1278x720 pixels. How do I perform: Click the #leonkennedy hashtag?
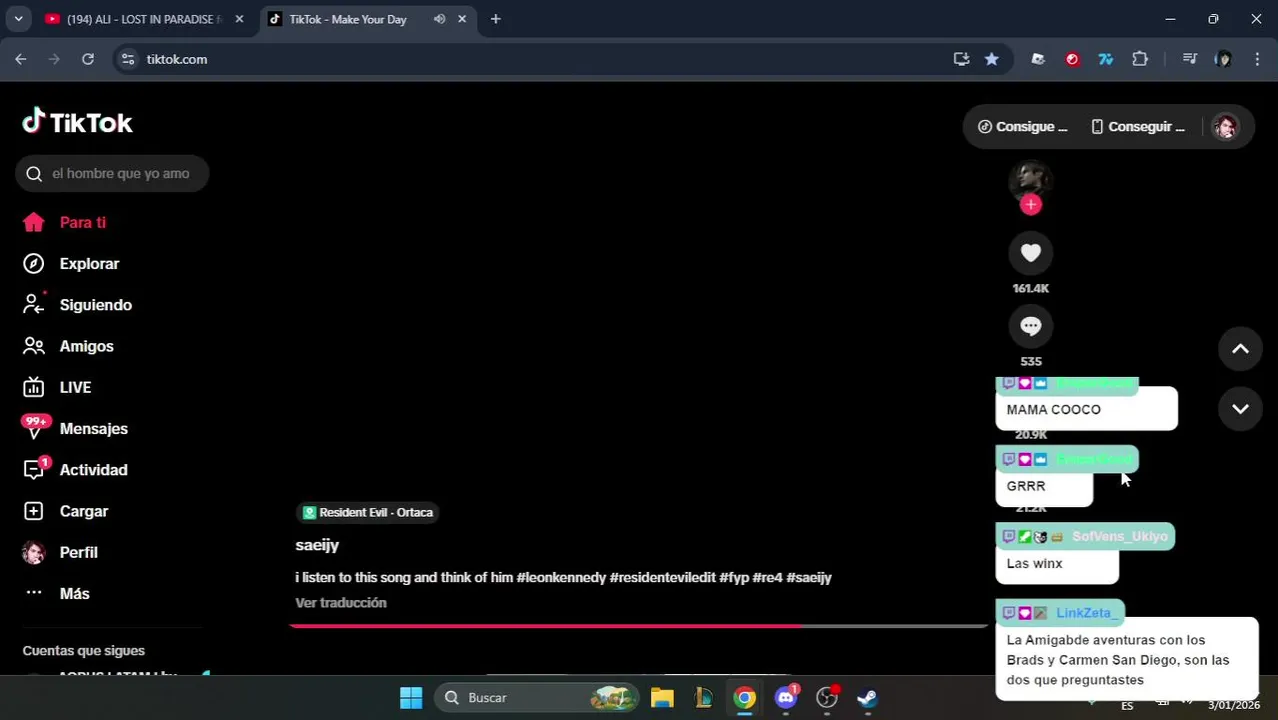point(561,577)
